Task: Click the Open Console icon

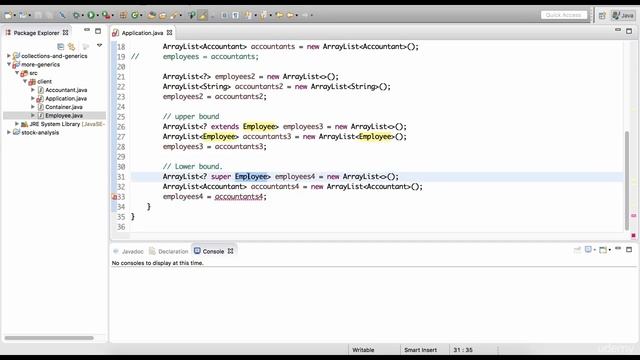Action: (x=602, y=249)
